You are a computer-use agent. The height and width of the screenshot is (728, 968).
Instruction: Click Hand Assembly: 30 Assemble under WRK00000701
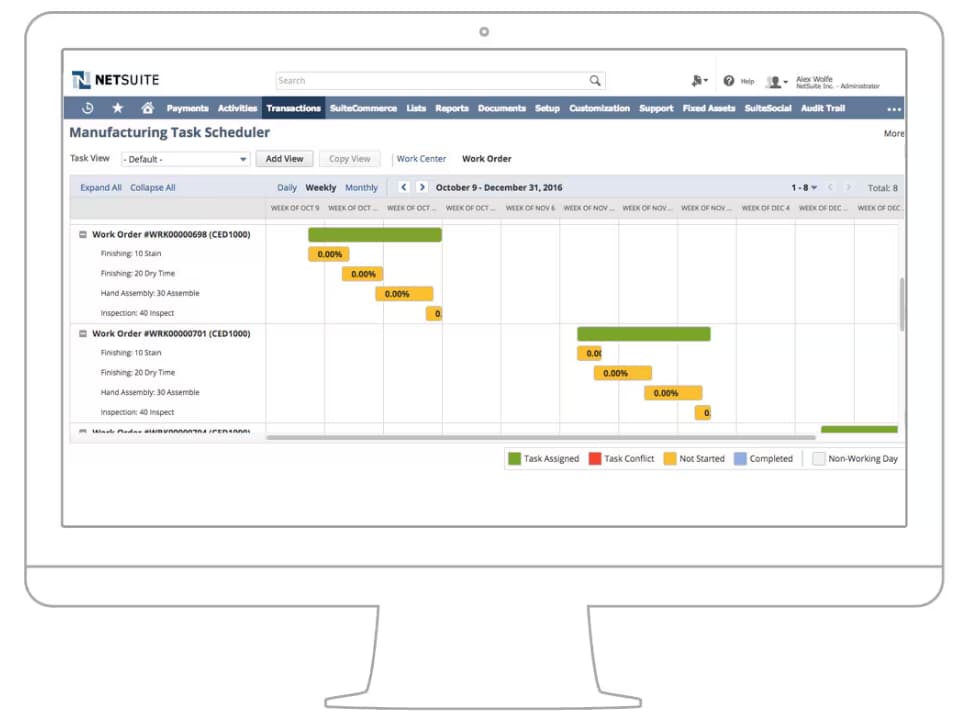[150, 392]
